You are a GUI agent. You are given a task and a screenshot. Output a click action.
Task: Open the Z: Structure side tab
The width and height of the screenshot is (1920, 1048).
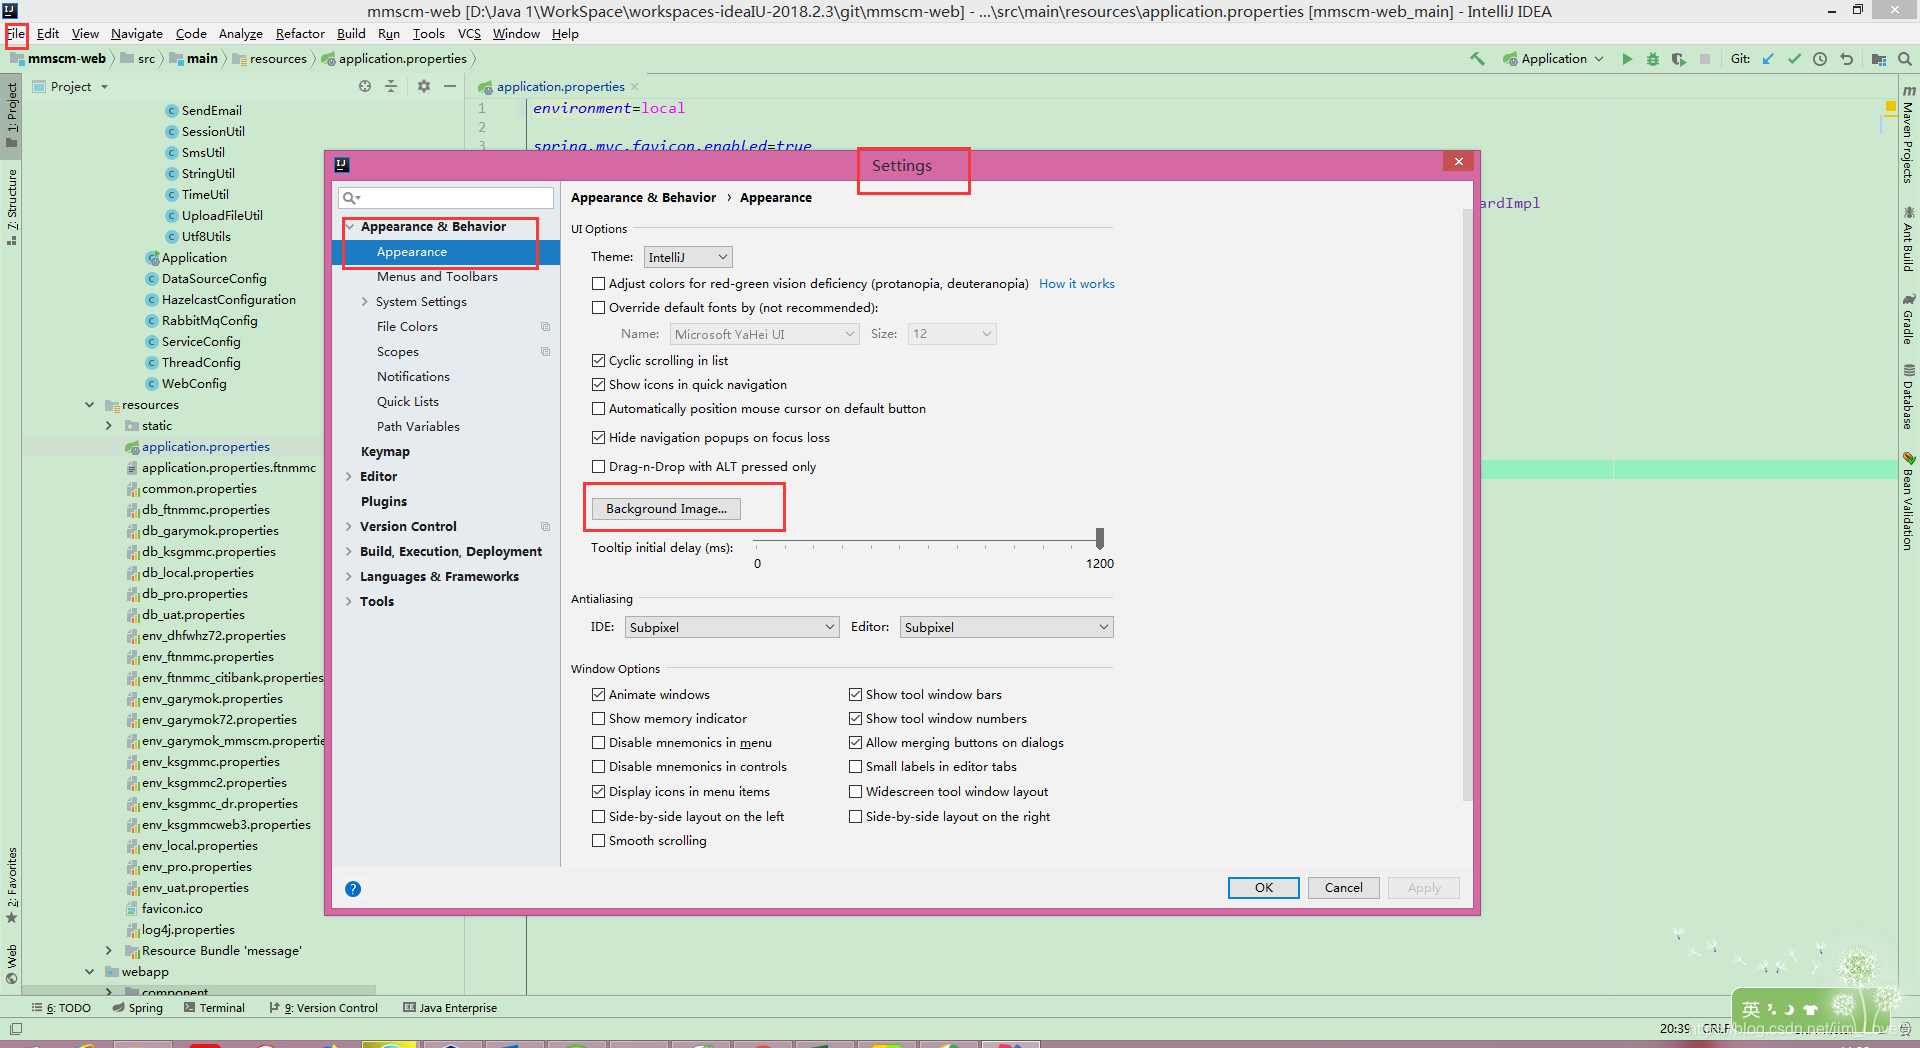click(12, 206)
